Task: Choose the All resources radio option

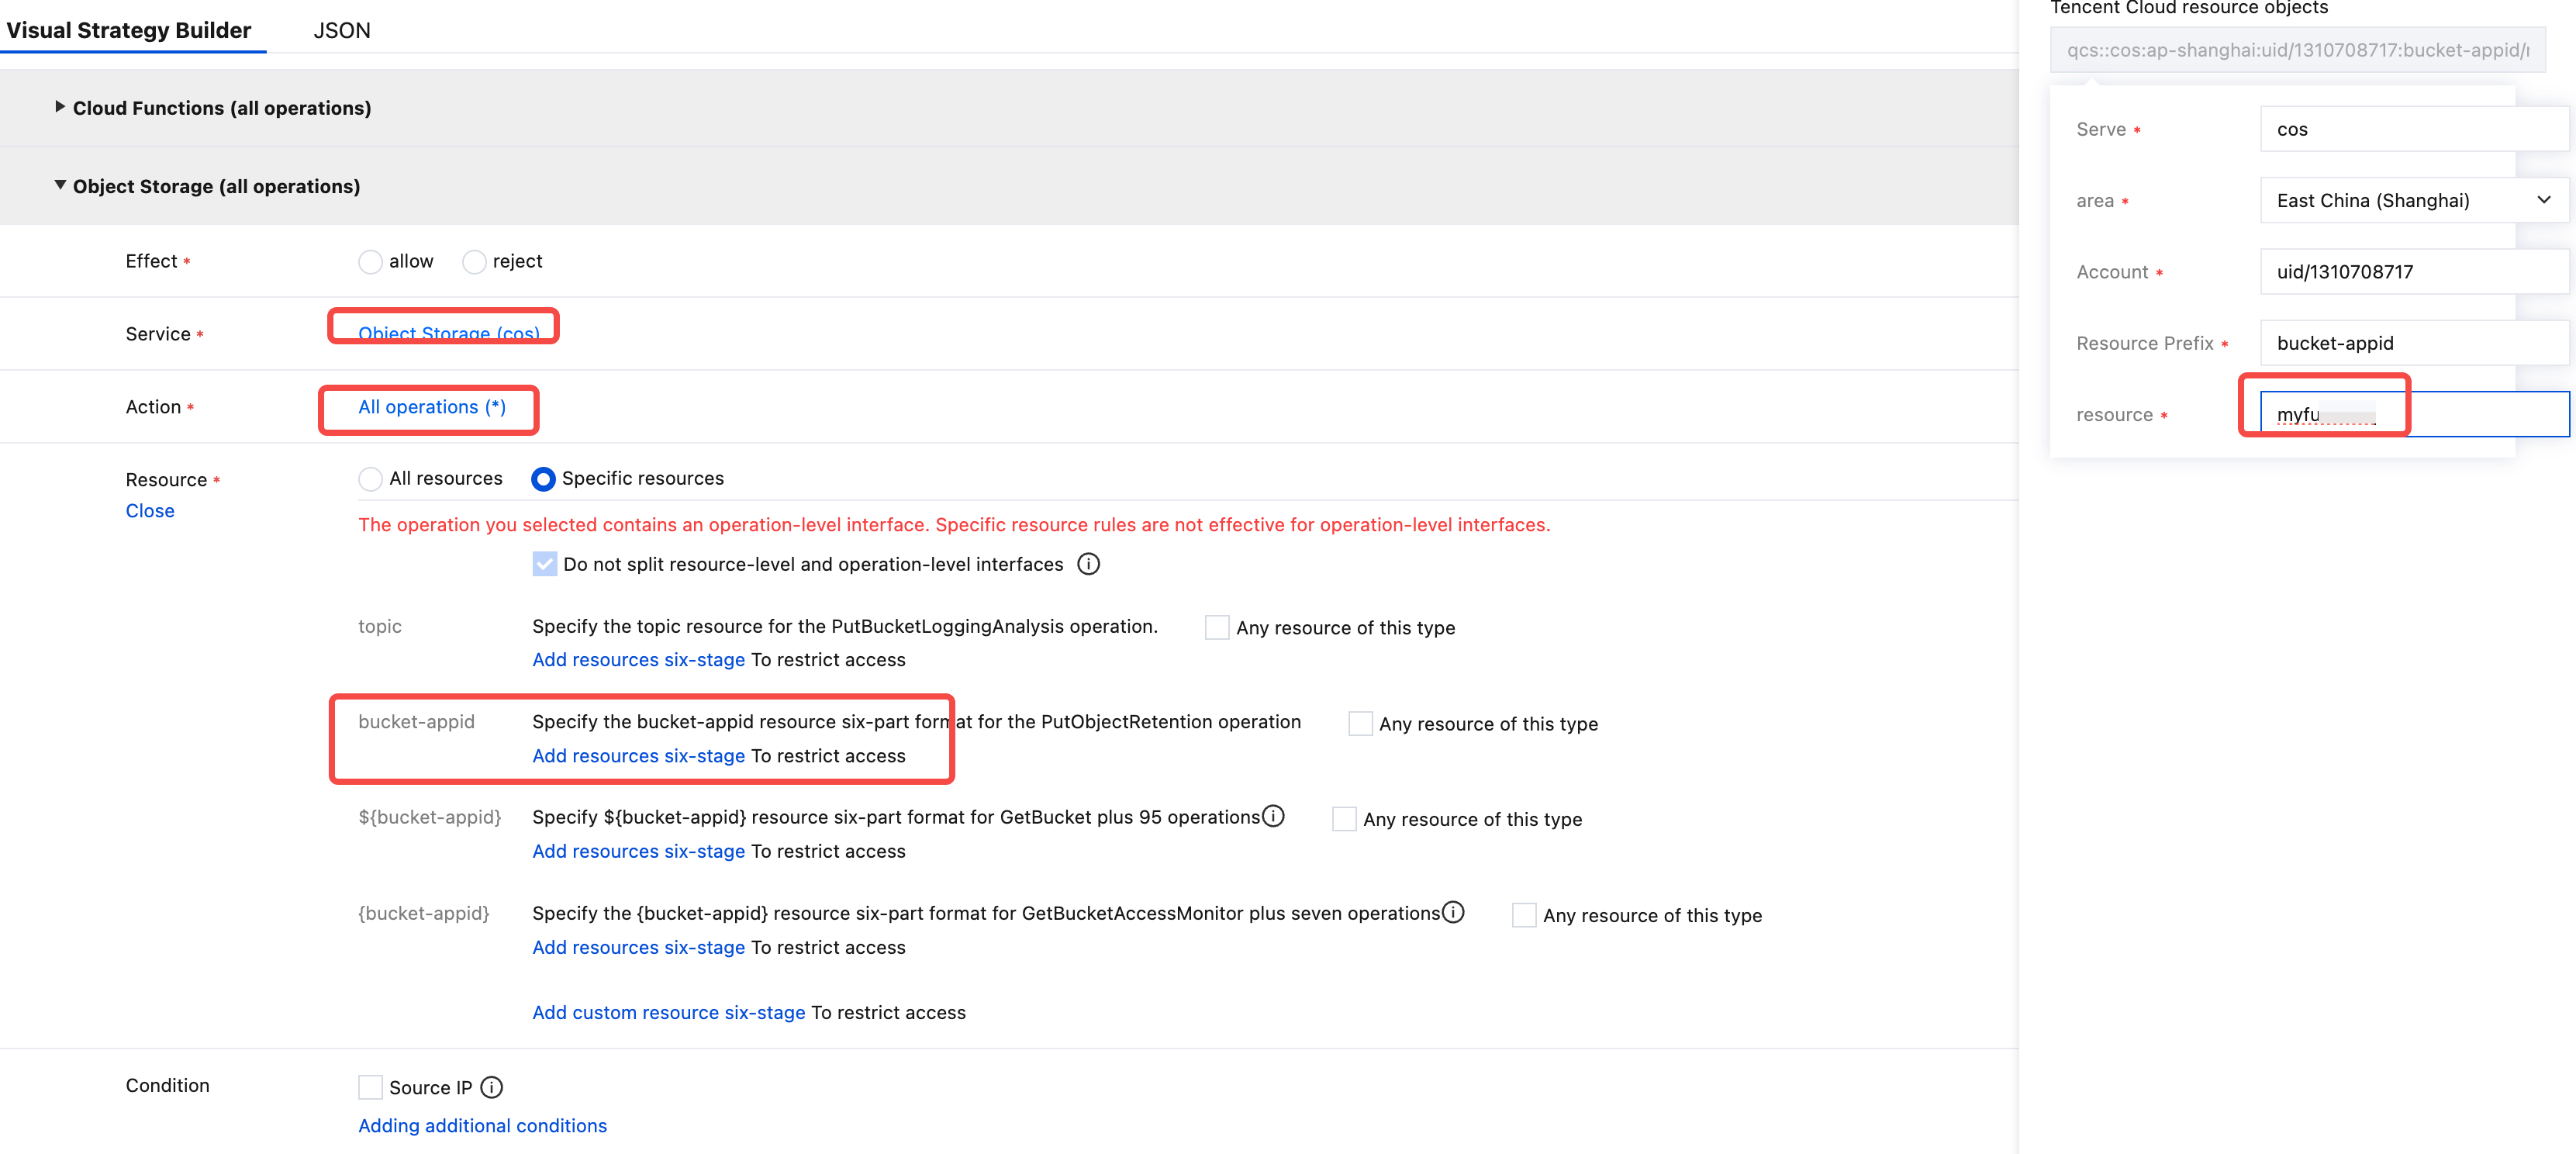Action: click(x=370, y=479)
